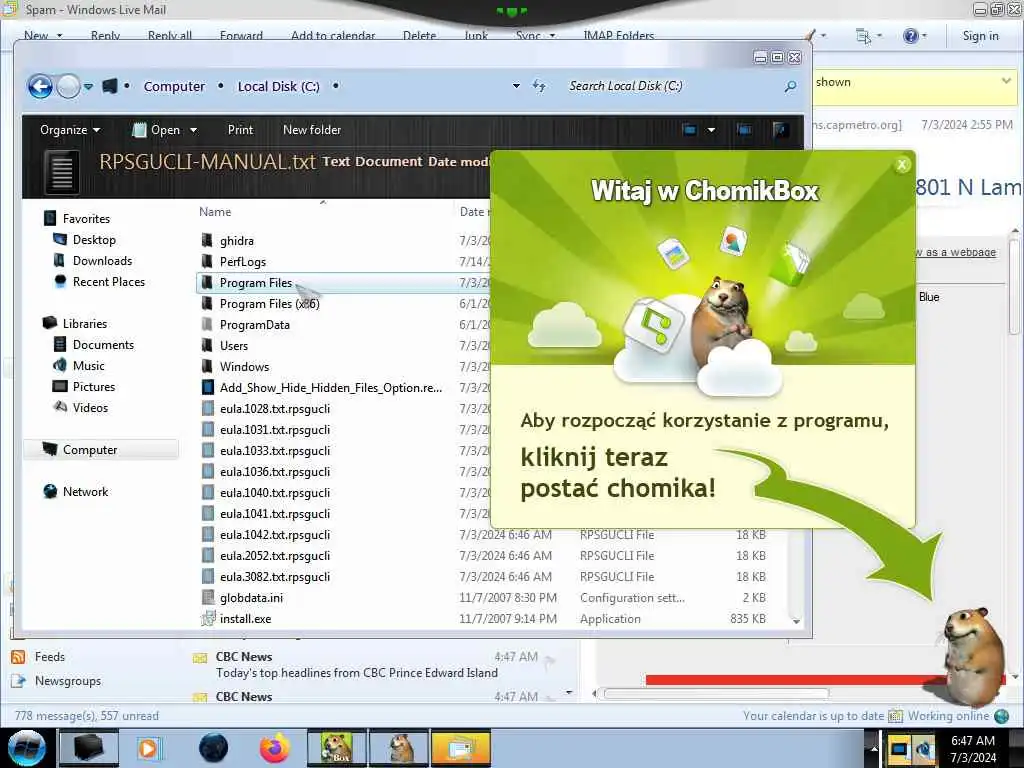Click Forward in Windows Live Mail toolbar

pyautogui.click(x=241, y=36)
